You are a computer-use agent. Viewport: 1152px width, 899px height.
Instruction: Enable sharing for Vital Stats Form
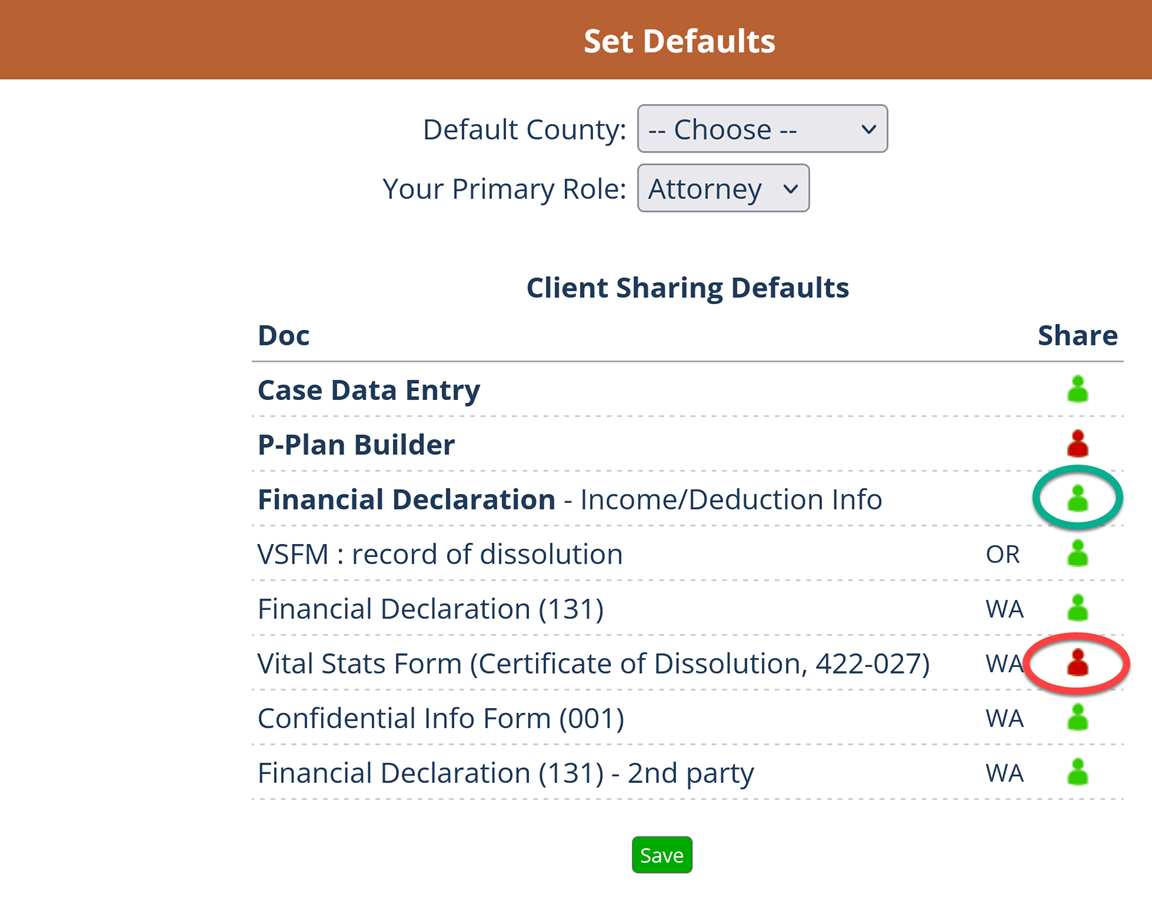click(1077, 663)
